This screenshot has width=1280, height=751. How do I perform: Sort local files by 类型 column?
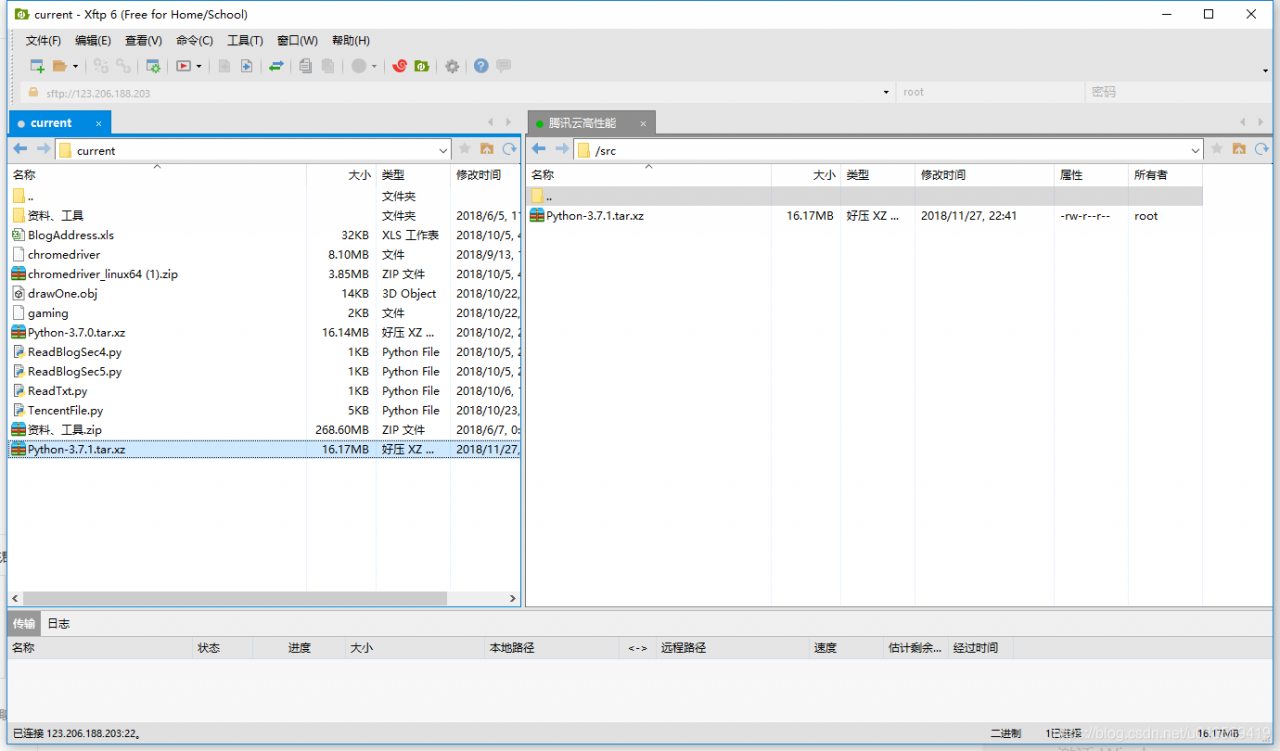(x=413, y=175)
